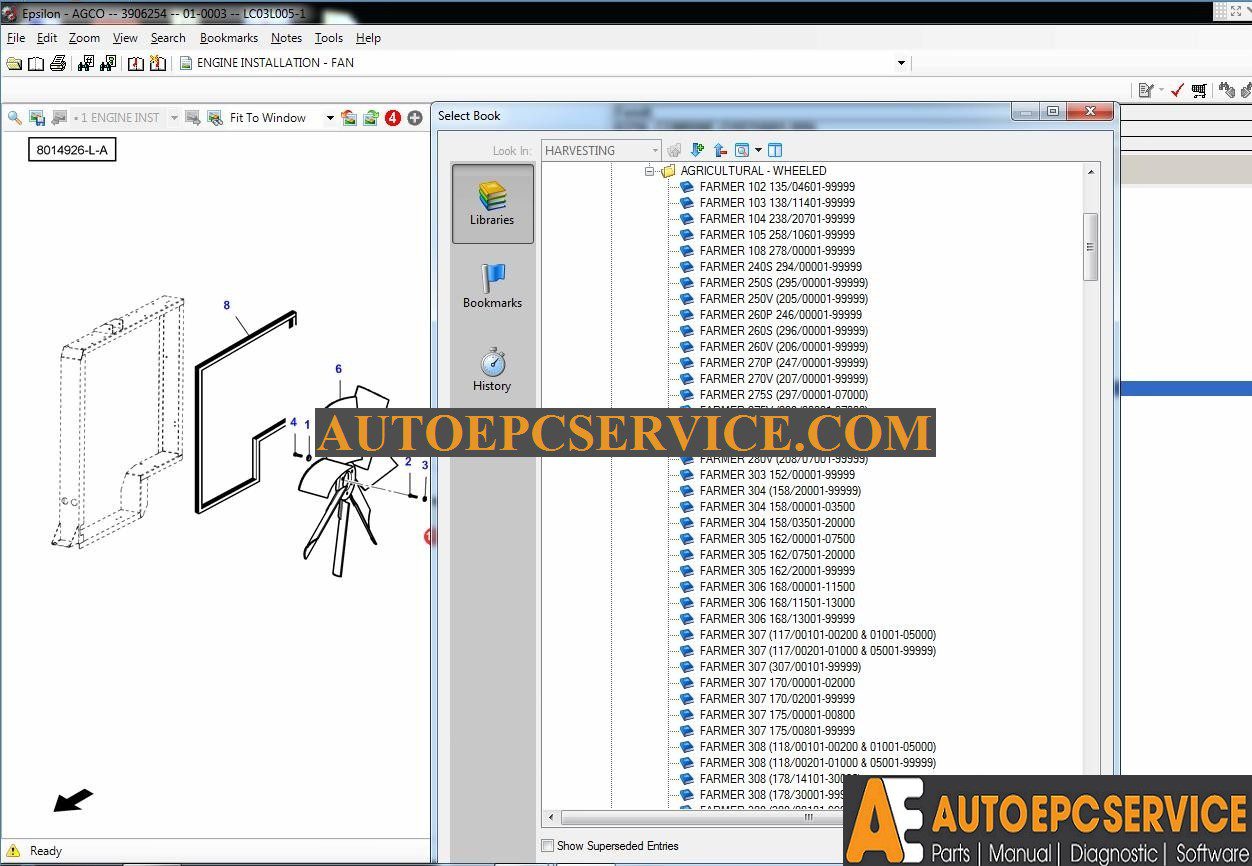The image size is (1252, 866).
Task: Select FARMER 307 175/00801-99999 book
Action: pyautogui.click(x=777, y=731)
